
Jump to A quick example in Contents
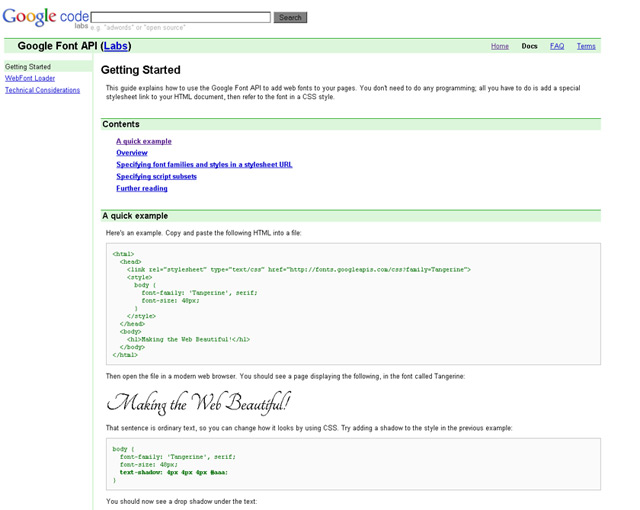tap(144, 141)
